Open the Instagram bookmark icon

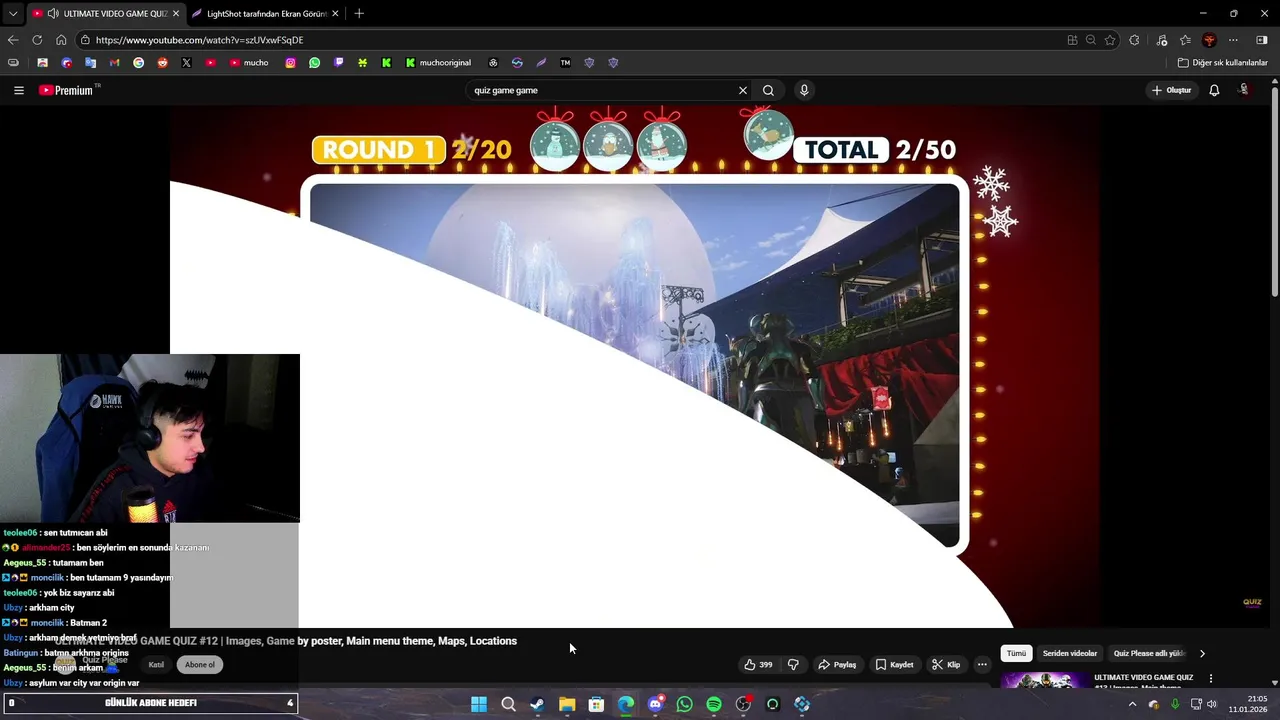pyautogui.click(x=290, y=62)
